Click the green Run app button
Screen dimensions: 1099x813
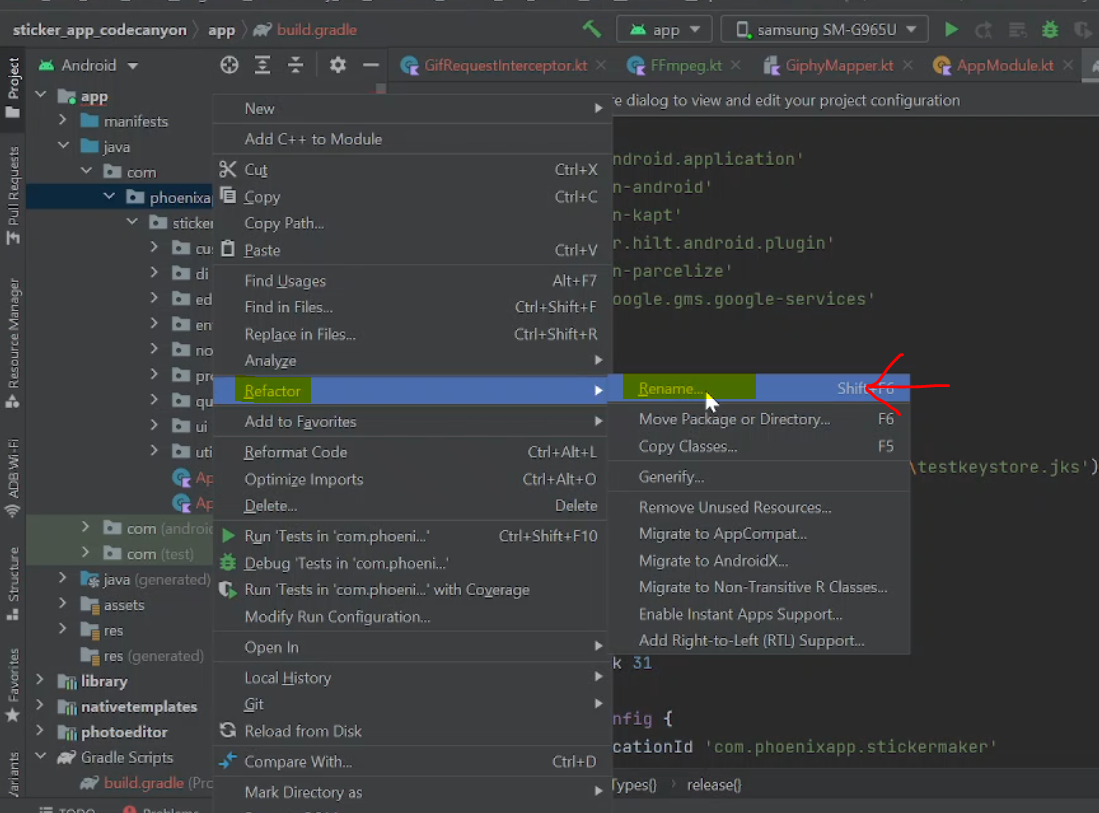(951, 30)
